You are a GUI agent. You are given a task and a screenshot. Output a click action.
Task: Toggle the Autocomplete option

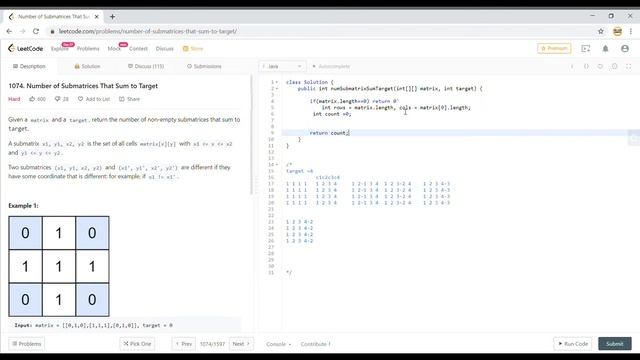point(331,66)
